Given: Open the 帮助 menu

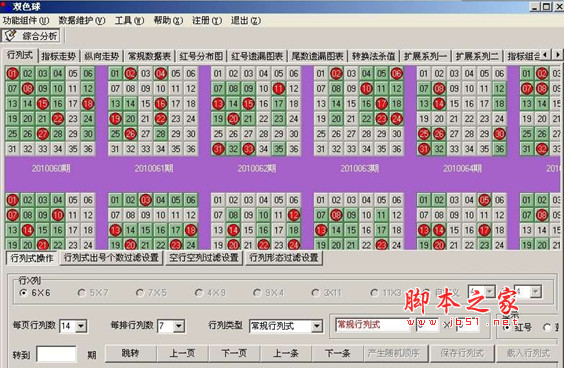Looking at the screenshot, I should click(x=168, y=21).
